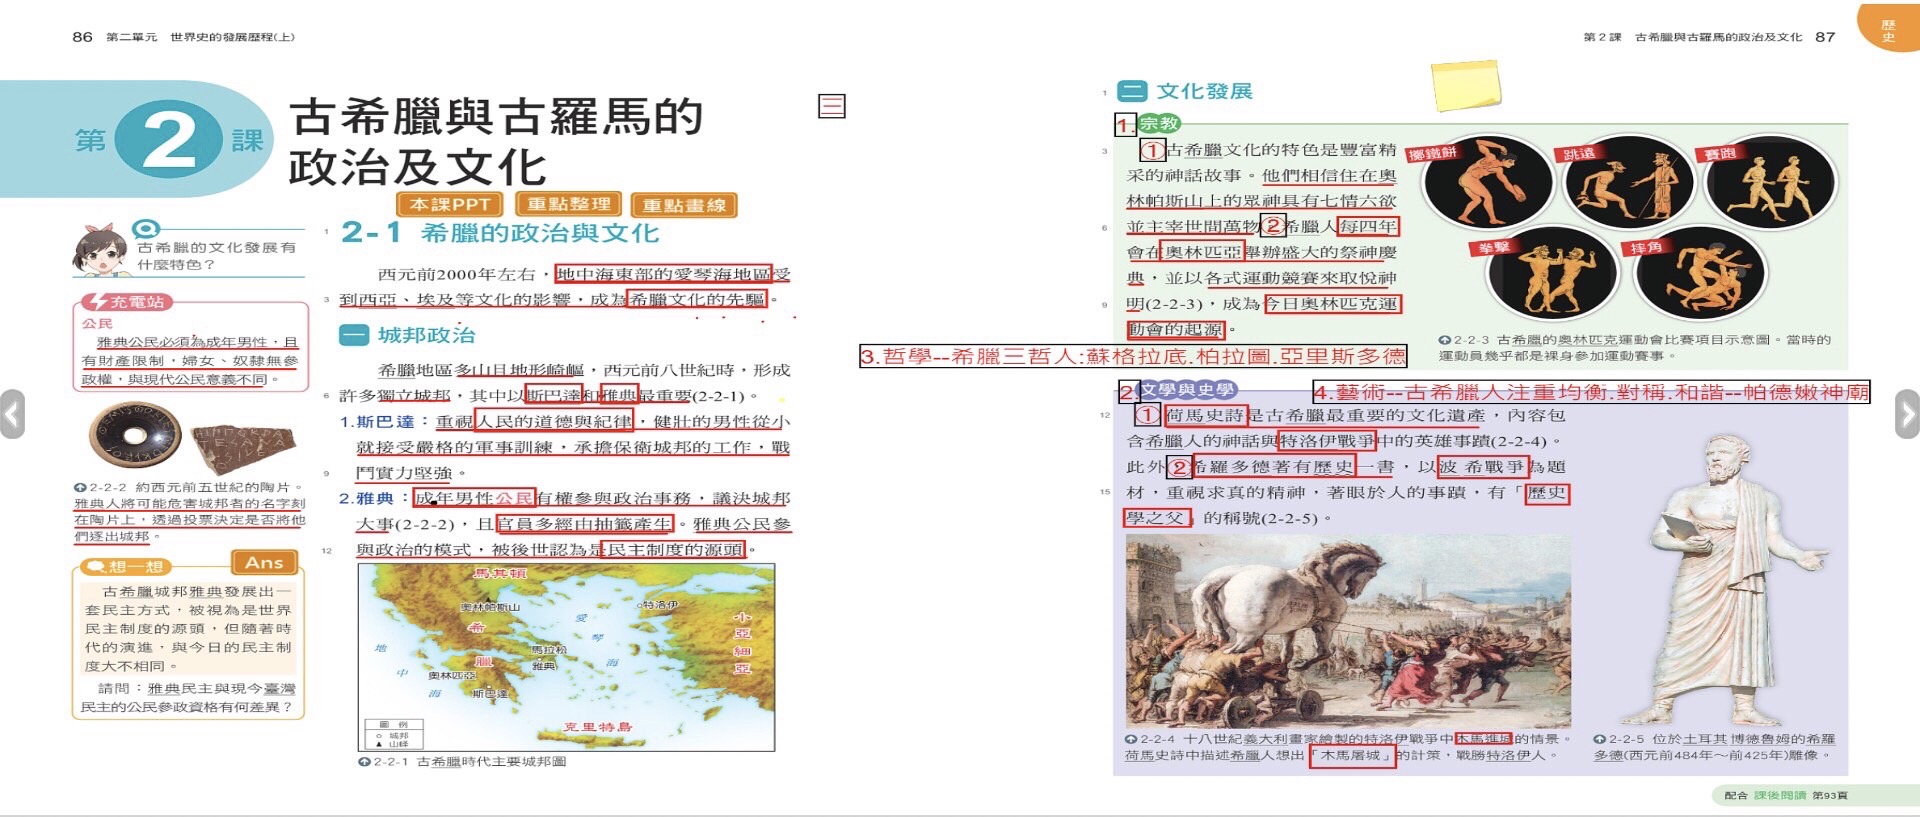Click the 克里特島 label on map
The height and width of the screenshot is (817, 1920).
click(x=597, y=727)
